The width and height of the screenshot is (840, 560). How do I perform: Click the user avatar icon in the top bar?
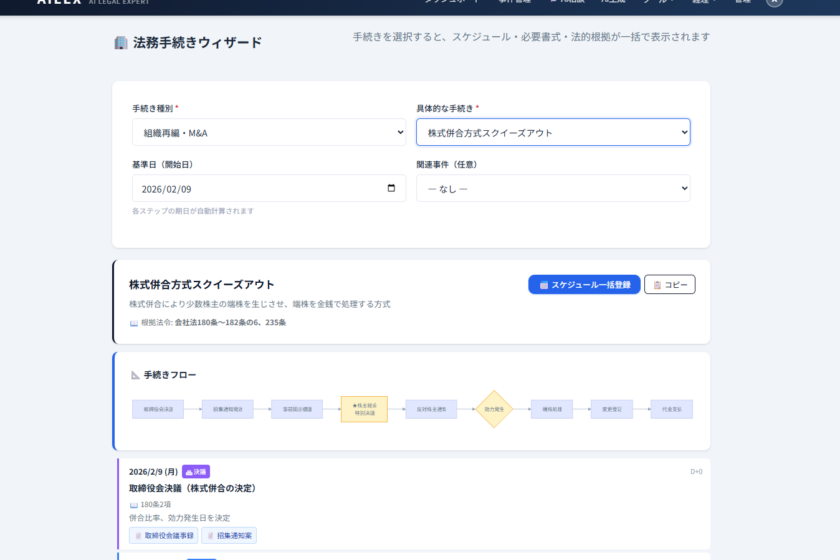tap(774, 2)
